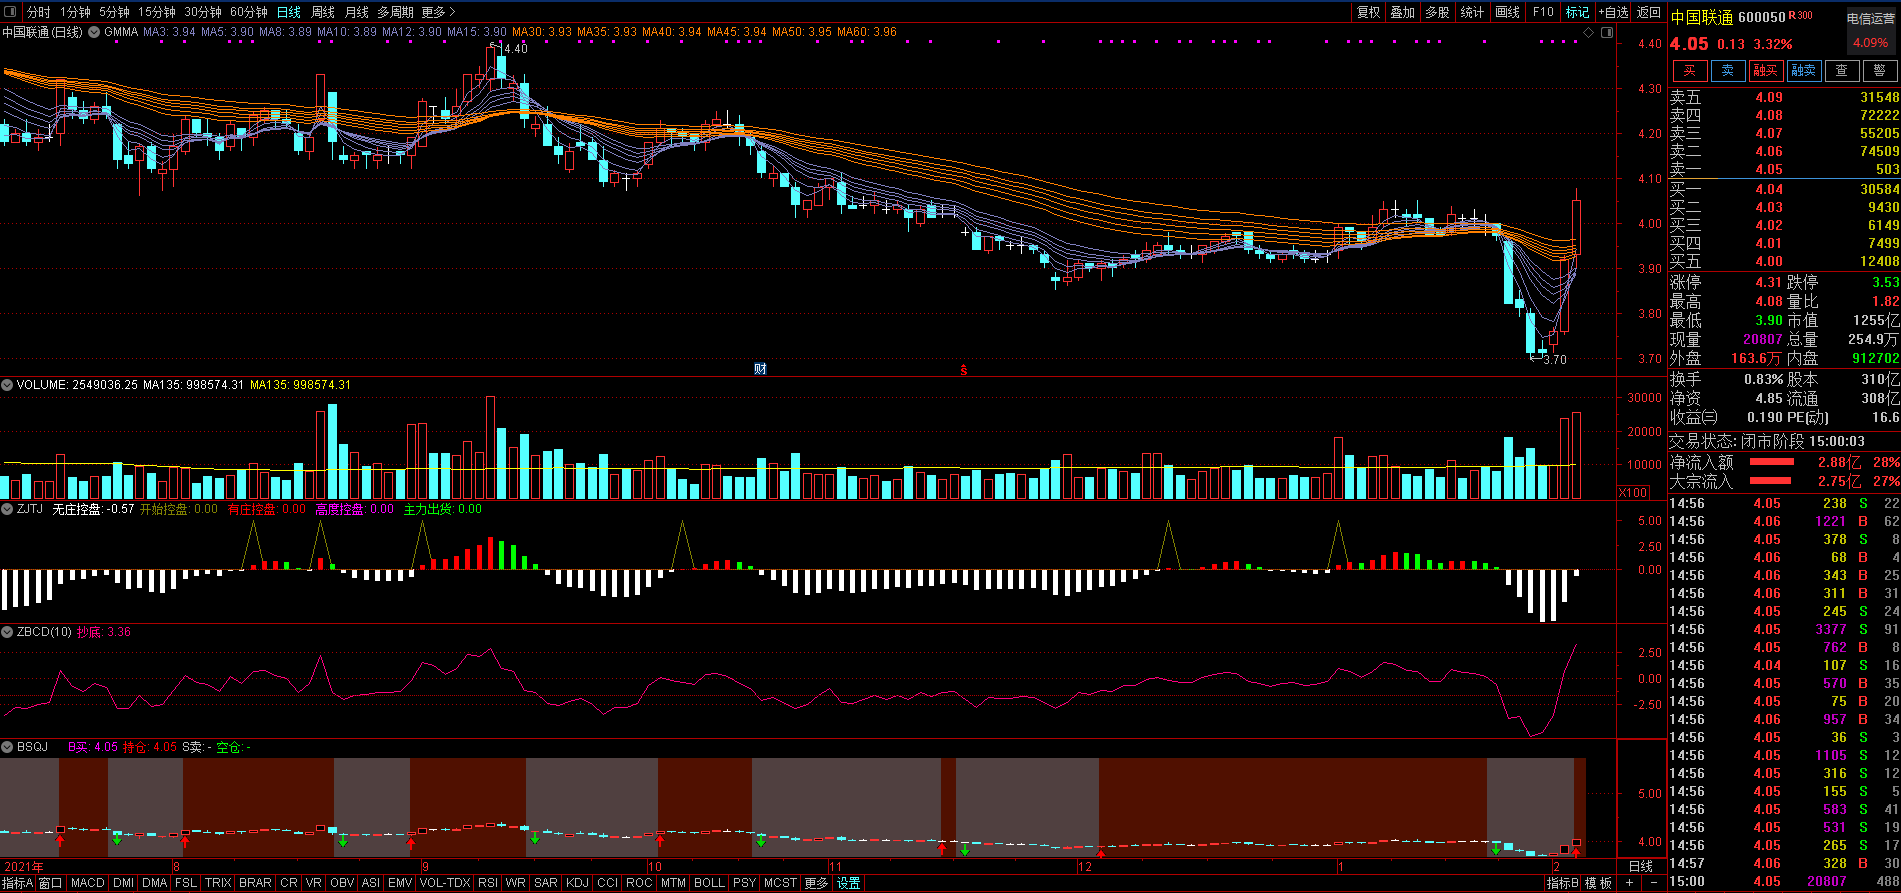This screenshot has height=893, width=1901.
Task: Select the MCST indicator
Action: (x=780, y=883)
